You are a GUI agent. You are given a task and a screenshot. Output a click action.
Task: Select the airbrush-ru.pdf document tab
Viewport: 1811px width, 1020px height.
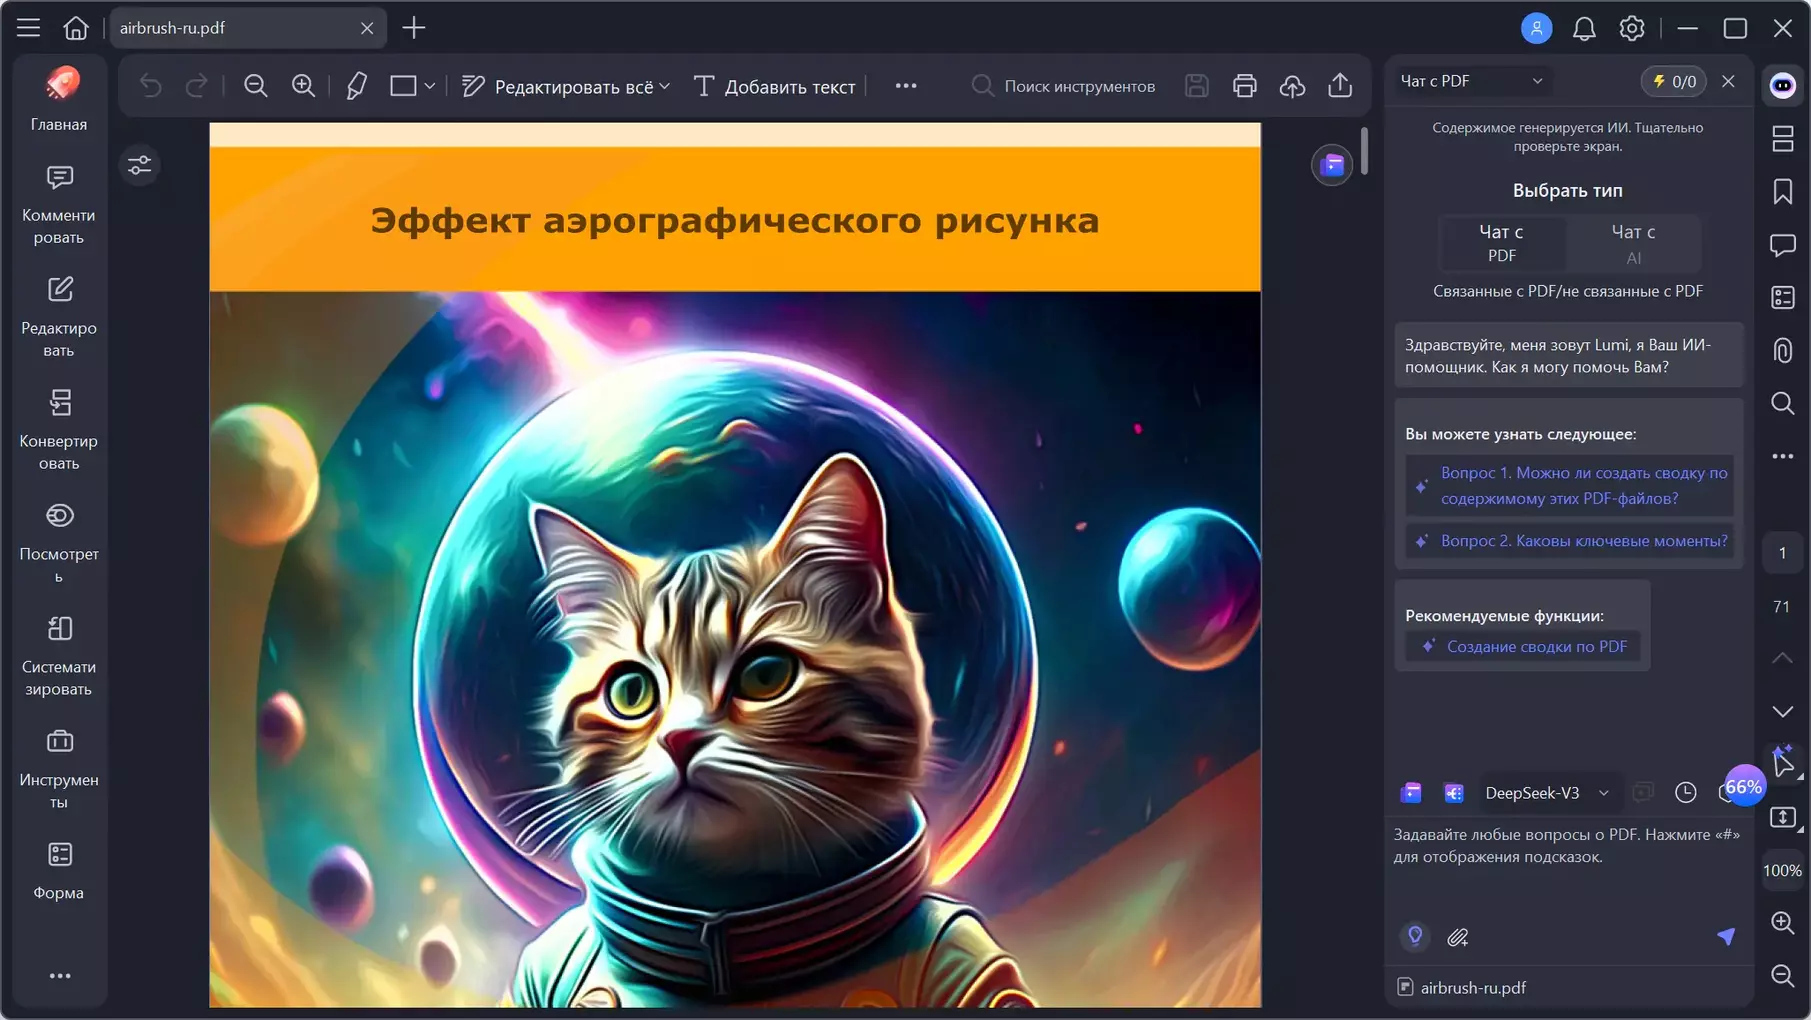point(233,28)
